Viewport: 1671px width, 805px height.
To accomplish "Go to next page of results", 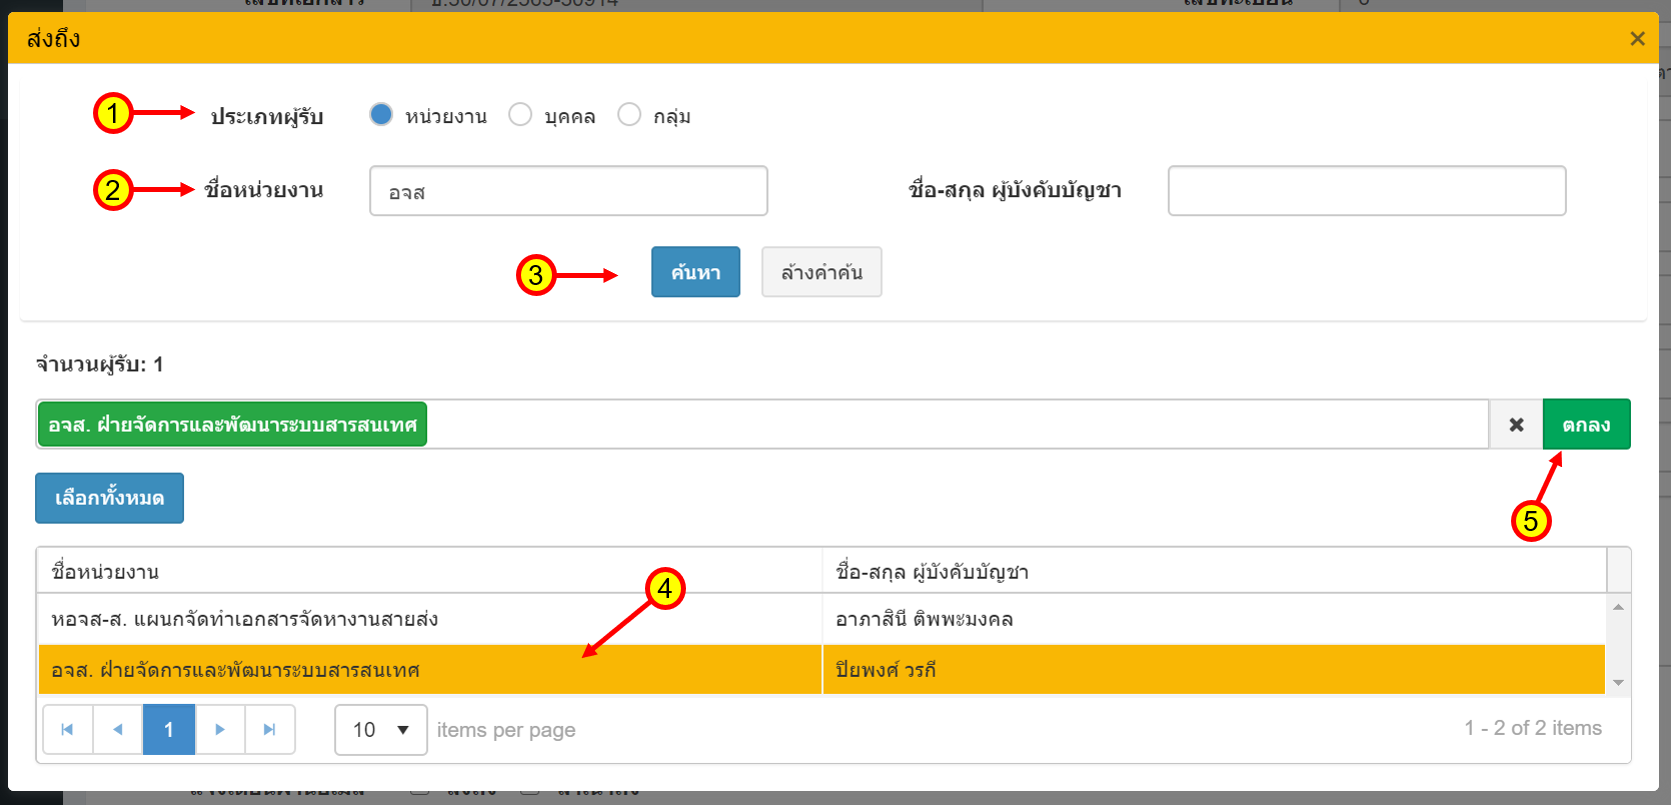I will 220,730.
